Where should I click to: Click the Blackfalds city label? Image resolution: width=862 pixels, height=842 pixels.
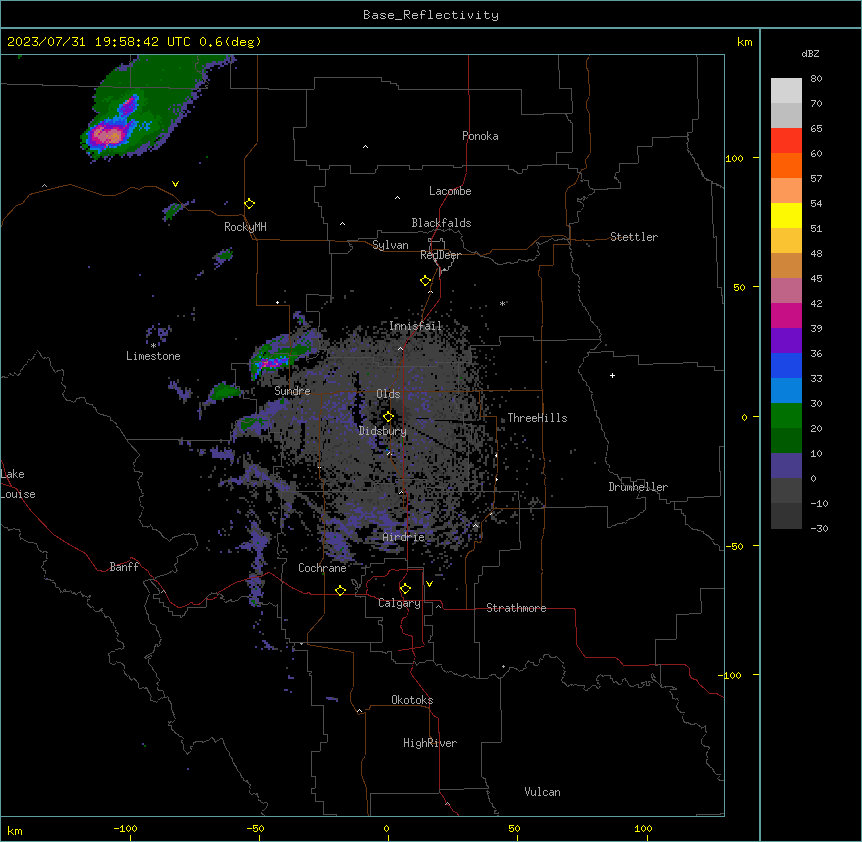point(441,223)
